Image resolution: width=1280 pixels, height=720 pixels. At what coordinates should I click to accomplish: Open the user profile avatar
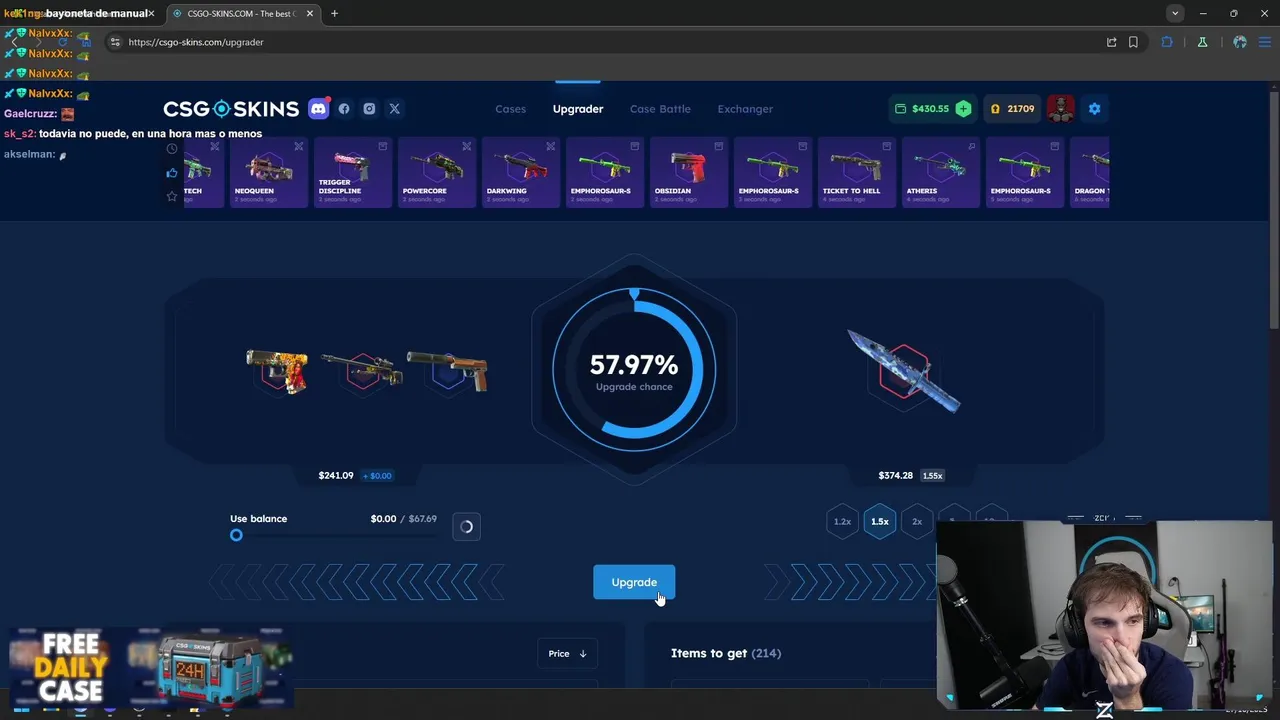(x=1060, y=109)
